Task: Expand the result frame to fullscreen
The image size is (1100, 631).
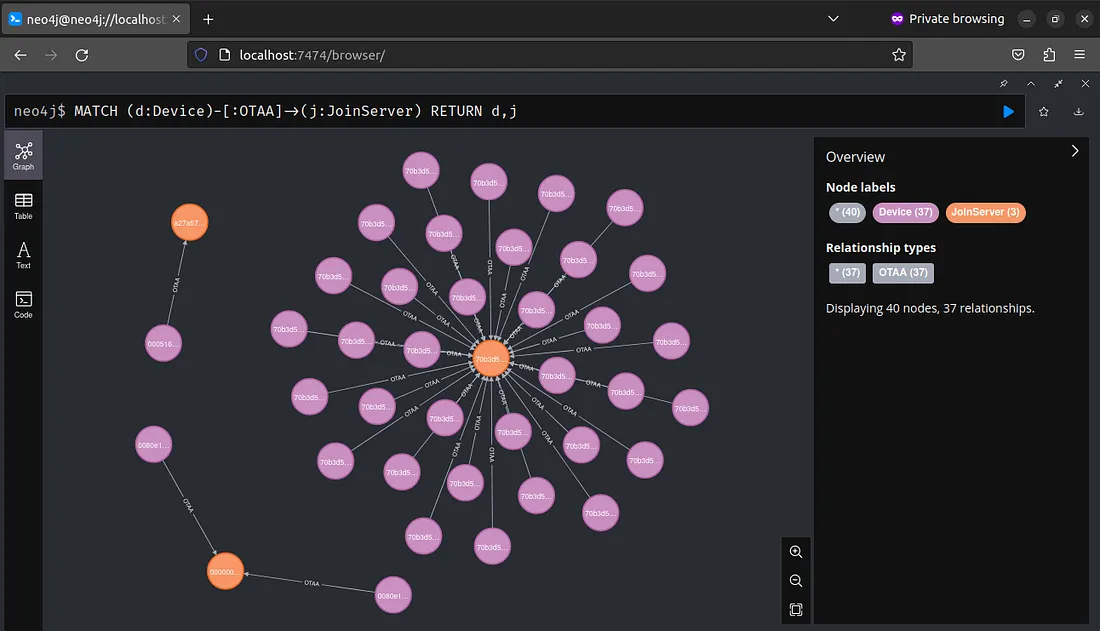Action: 1057,84
